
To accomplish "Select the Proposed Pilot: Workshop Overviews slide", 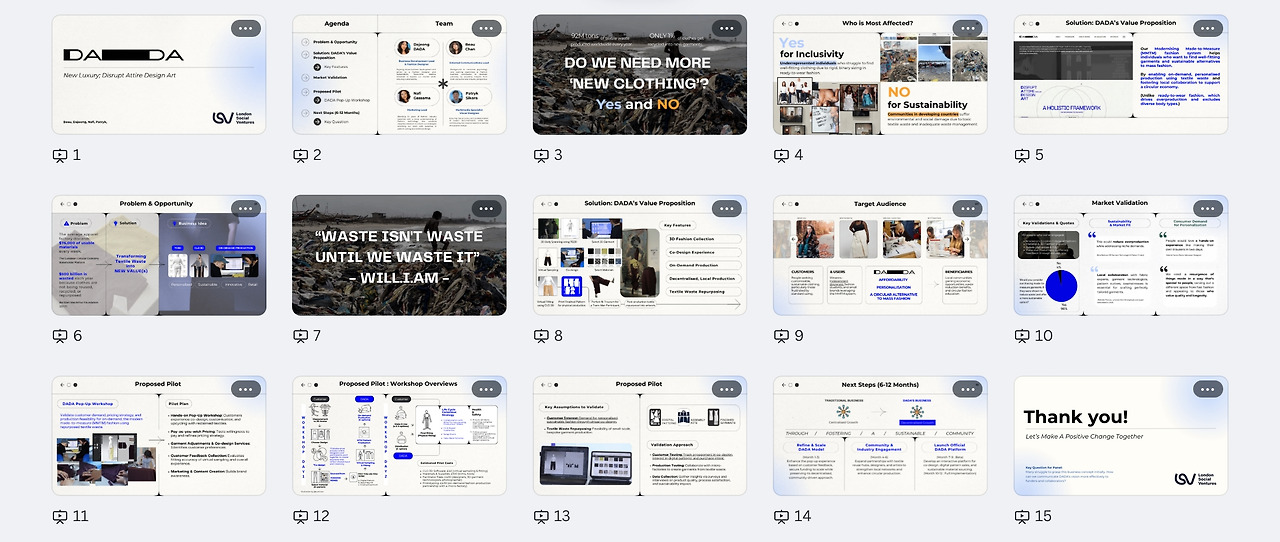I will (399, 436).
